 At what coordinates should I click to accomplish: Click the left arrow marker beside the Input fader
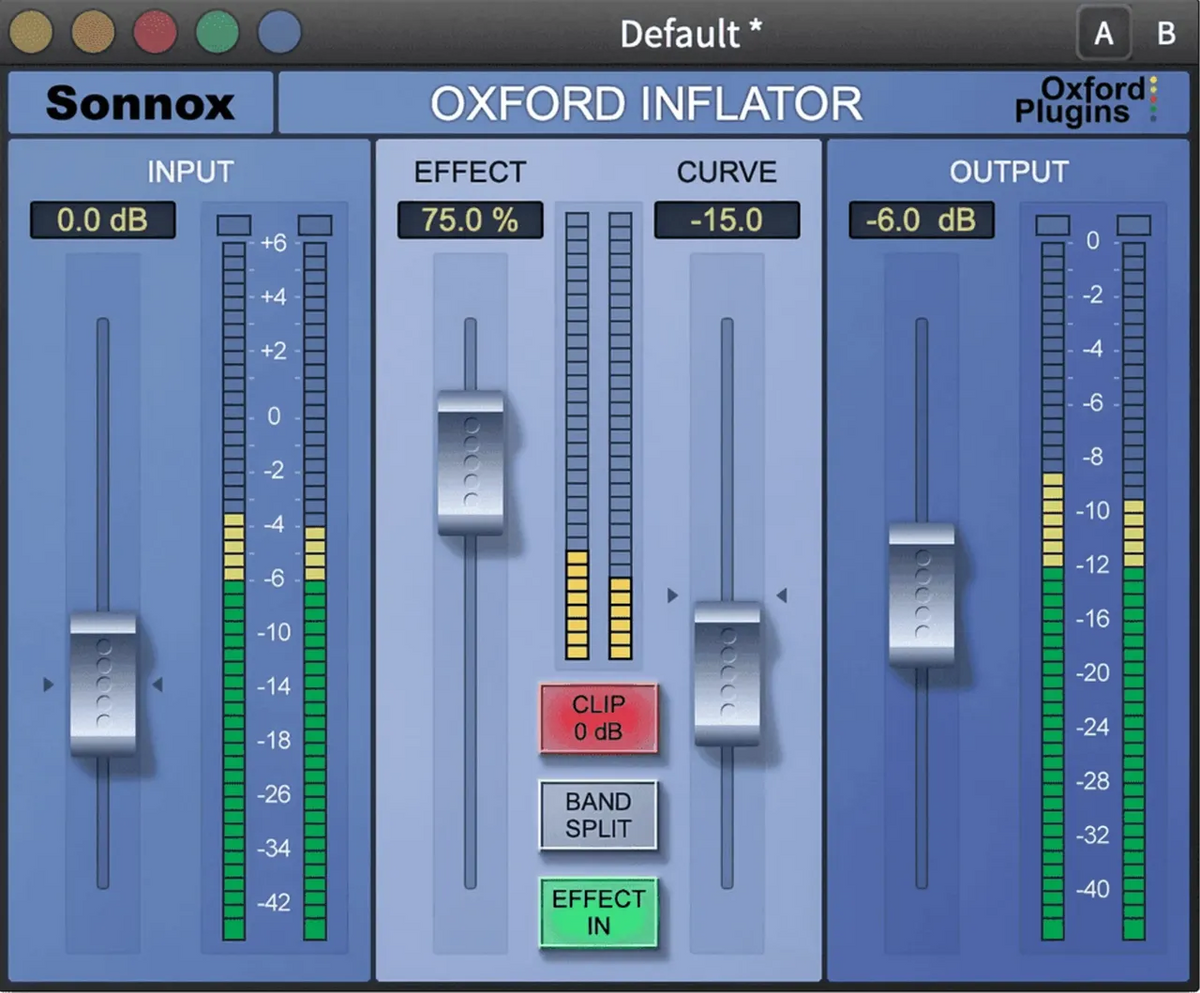pyautogui.click(x=47, y=684)
